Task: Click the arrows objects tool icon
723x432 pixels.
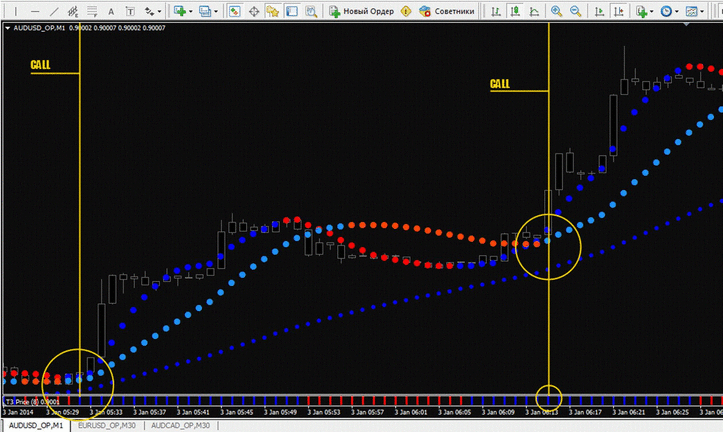Action: [x=149, y=11]
